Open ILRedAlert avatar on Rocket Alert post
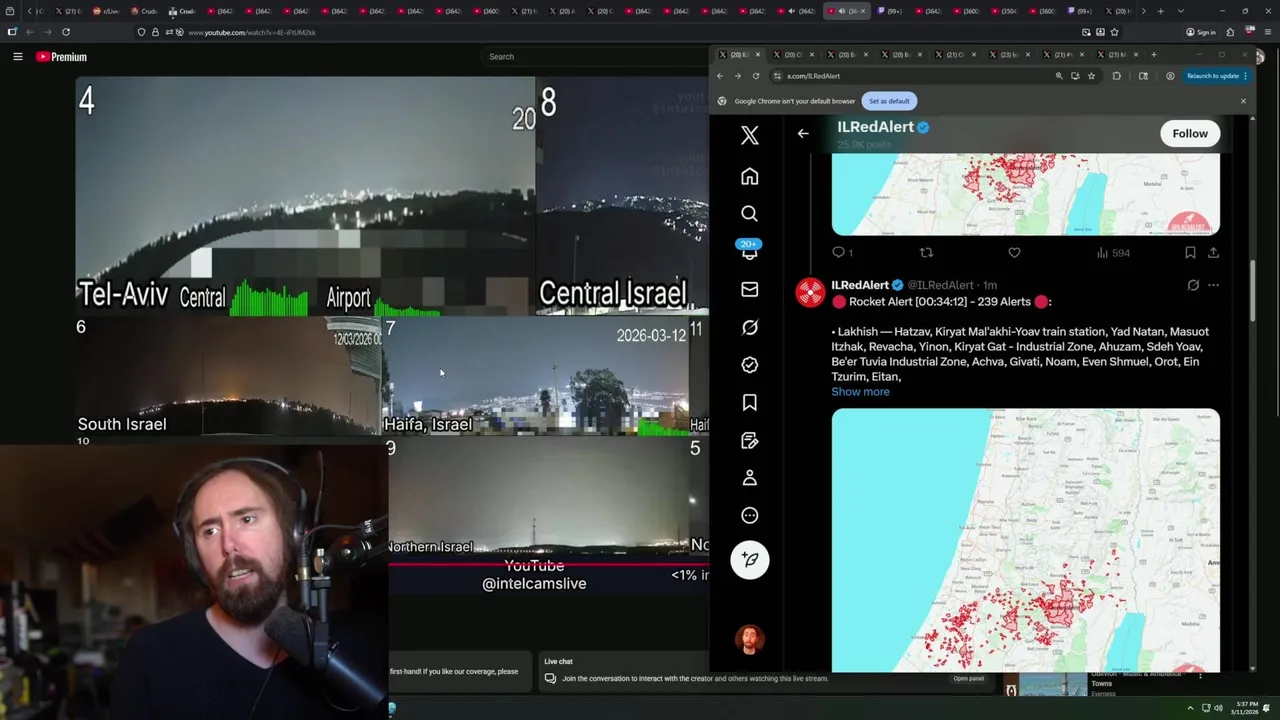This screenshot has width=1280, height=720. (810, 293)
